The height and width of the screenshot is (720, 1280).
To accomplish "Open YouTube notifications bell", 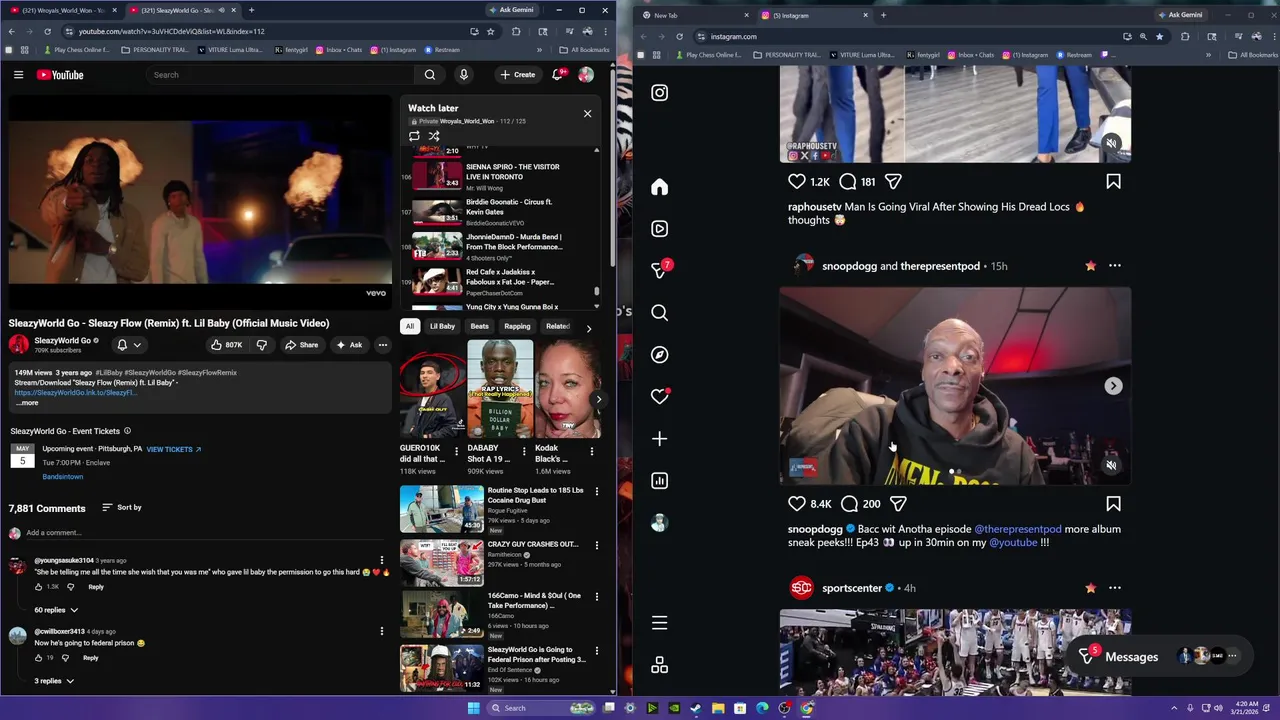I will point(558,75).
